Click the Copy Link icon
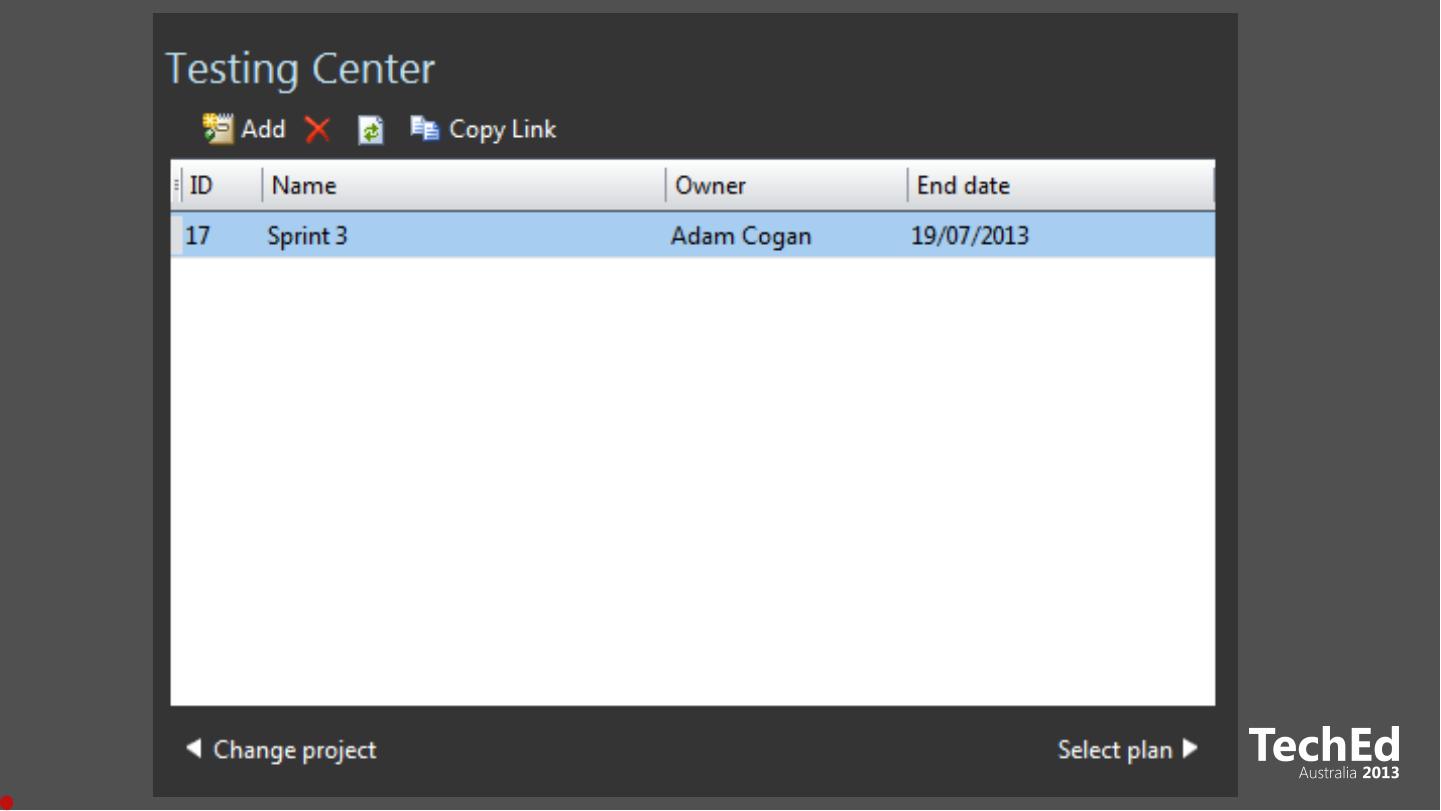This screenshot has width=1441, height=811. pos(425,129)
